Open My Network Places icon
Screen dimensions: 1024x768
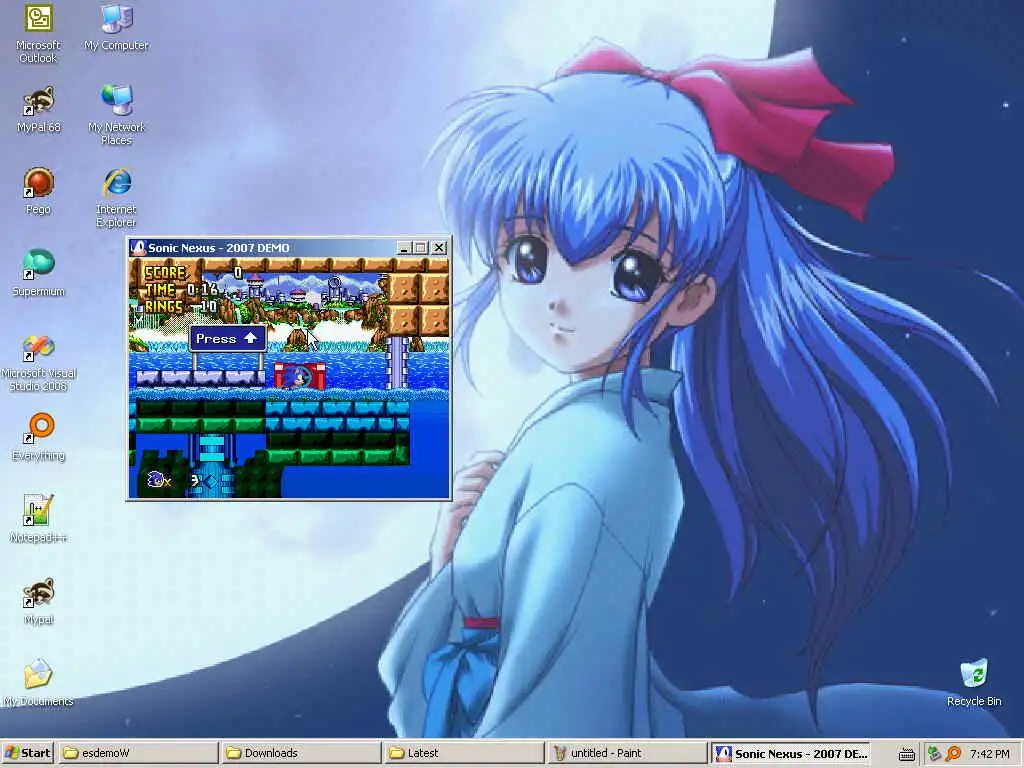[116, 115]
